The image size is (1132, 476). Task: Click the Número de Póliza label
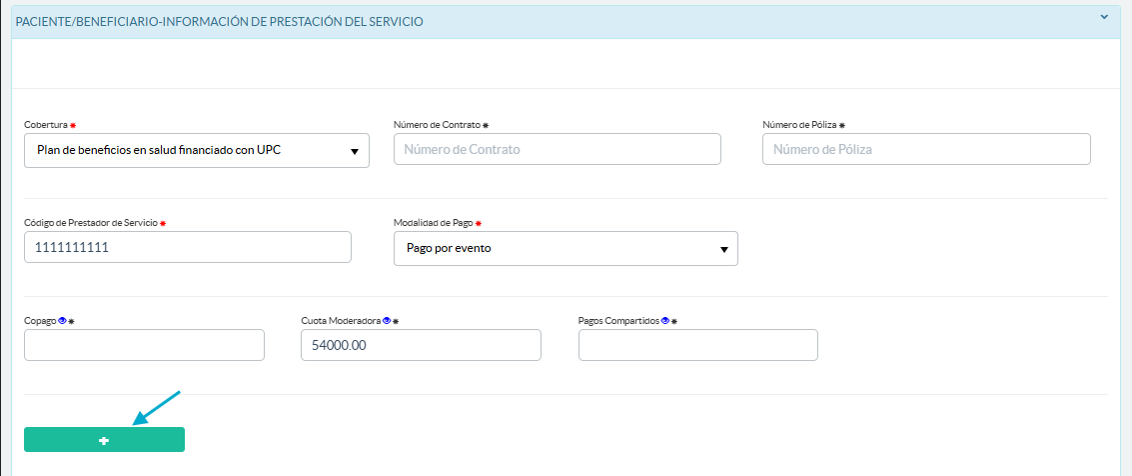799,125
